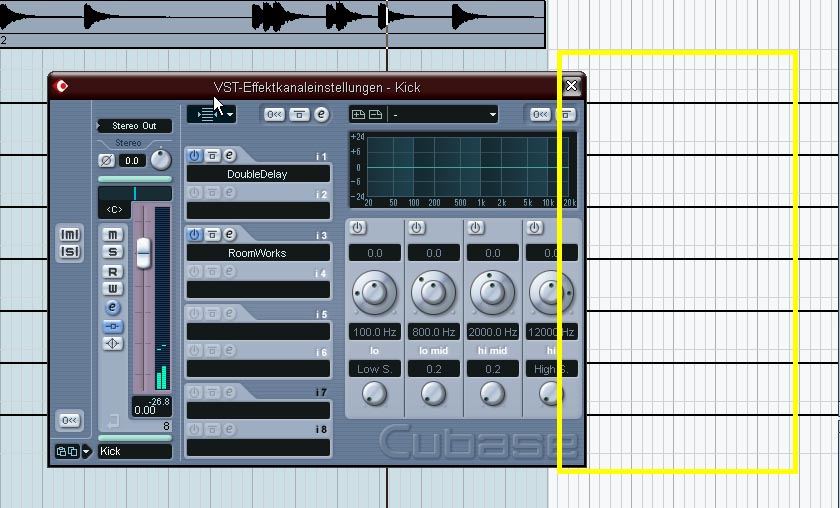Click the lo mid band gain/frequency knob

click(x=433, y=292)
